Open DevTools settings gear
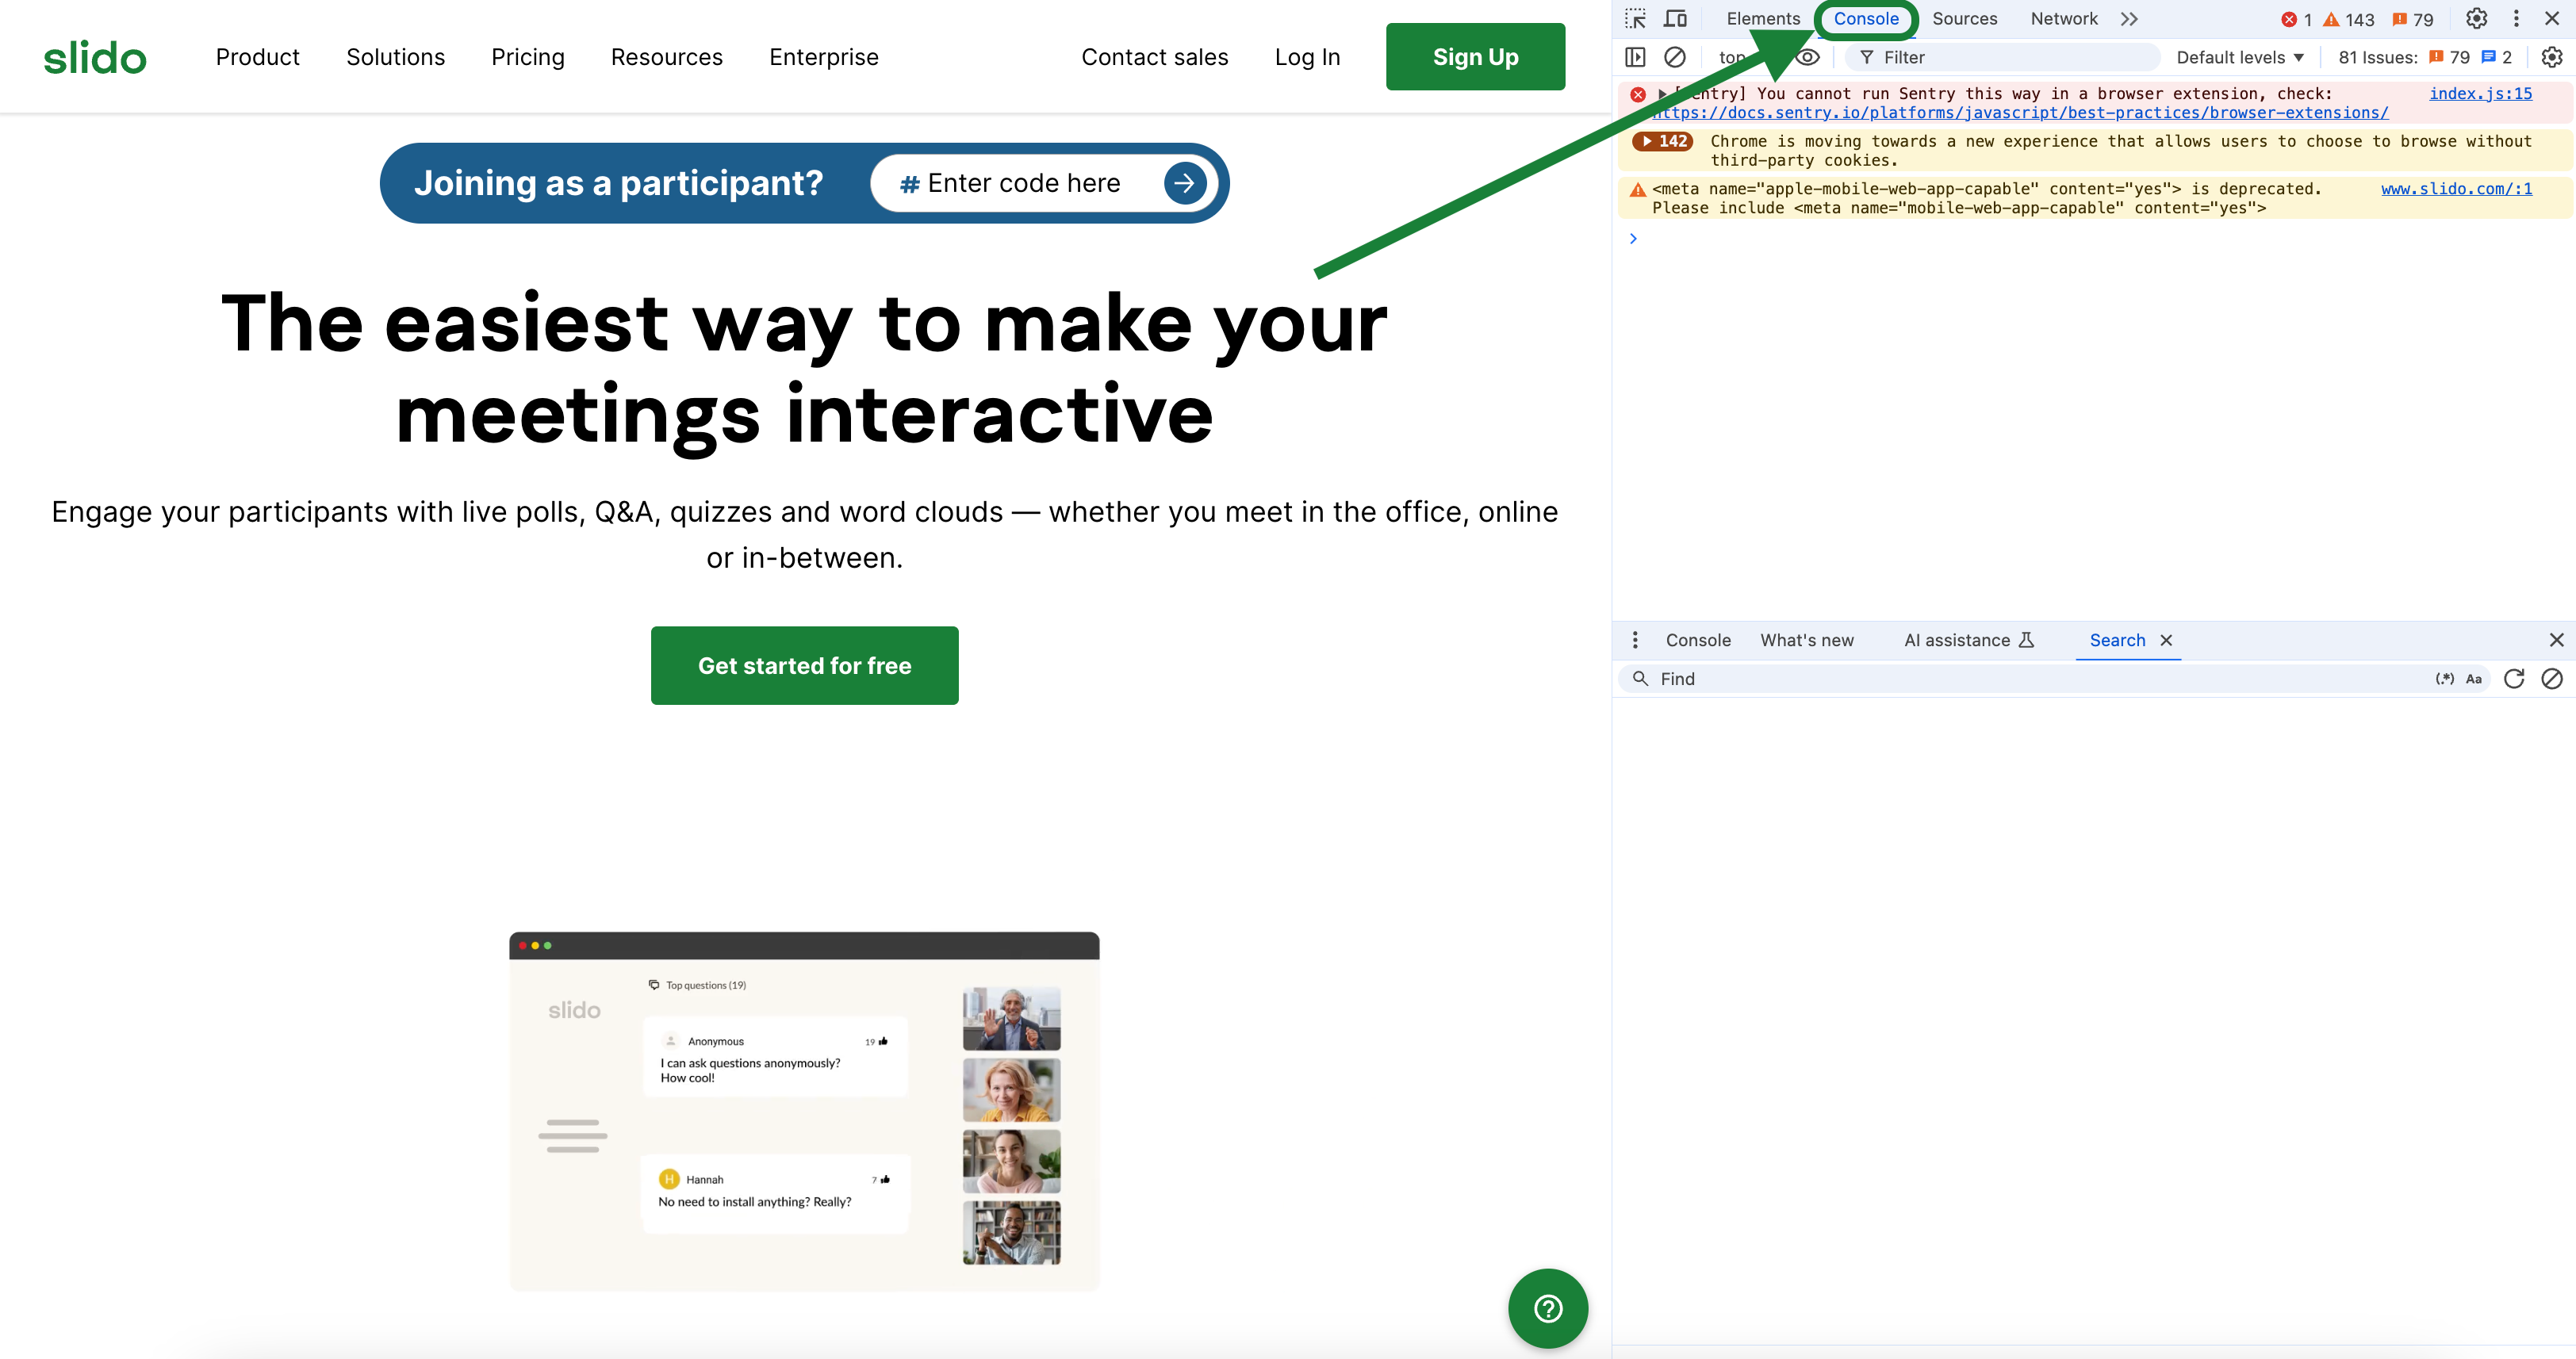The image size is (2576, 1359). click(2476, 19)
